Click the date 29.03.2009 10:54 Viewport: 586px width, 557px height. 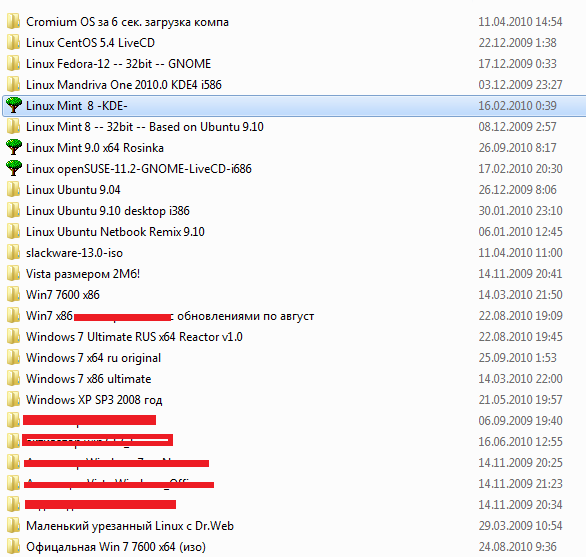click(520, 526)
